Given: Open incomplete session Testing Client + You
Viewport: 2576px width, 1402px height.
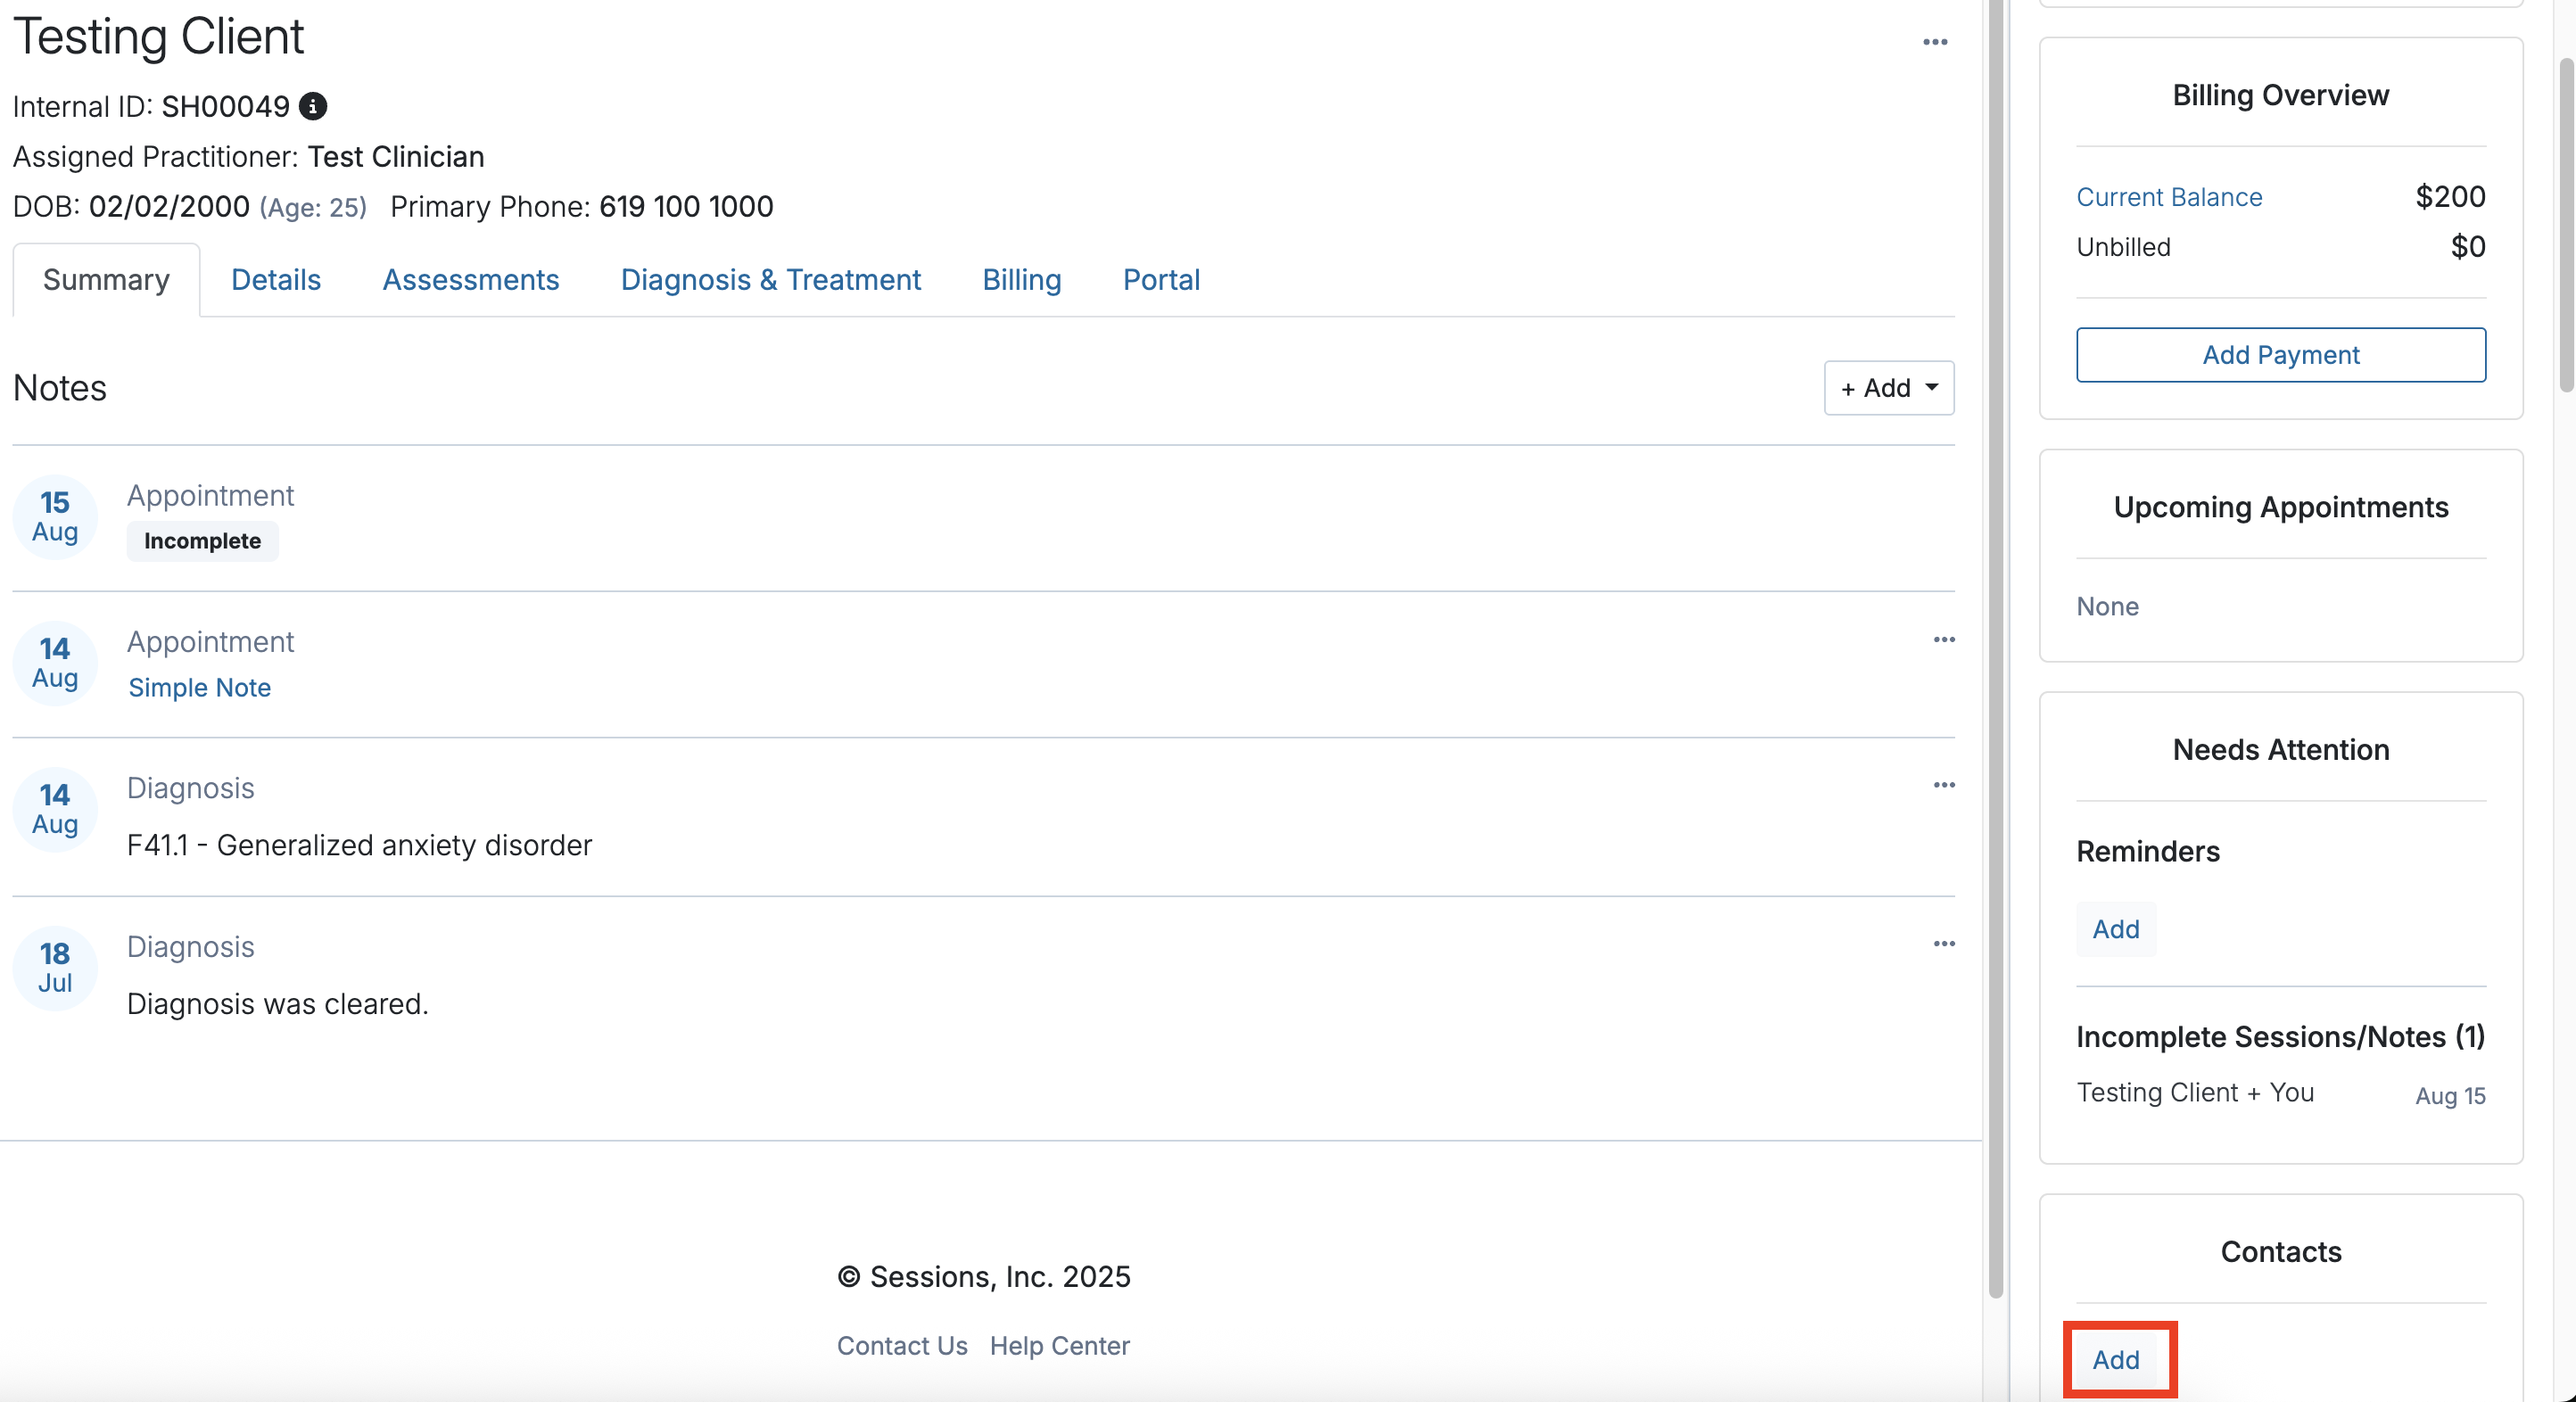Looking at the screenshot, I should [x=2195, y=1093].
